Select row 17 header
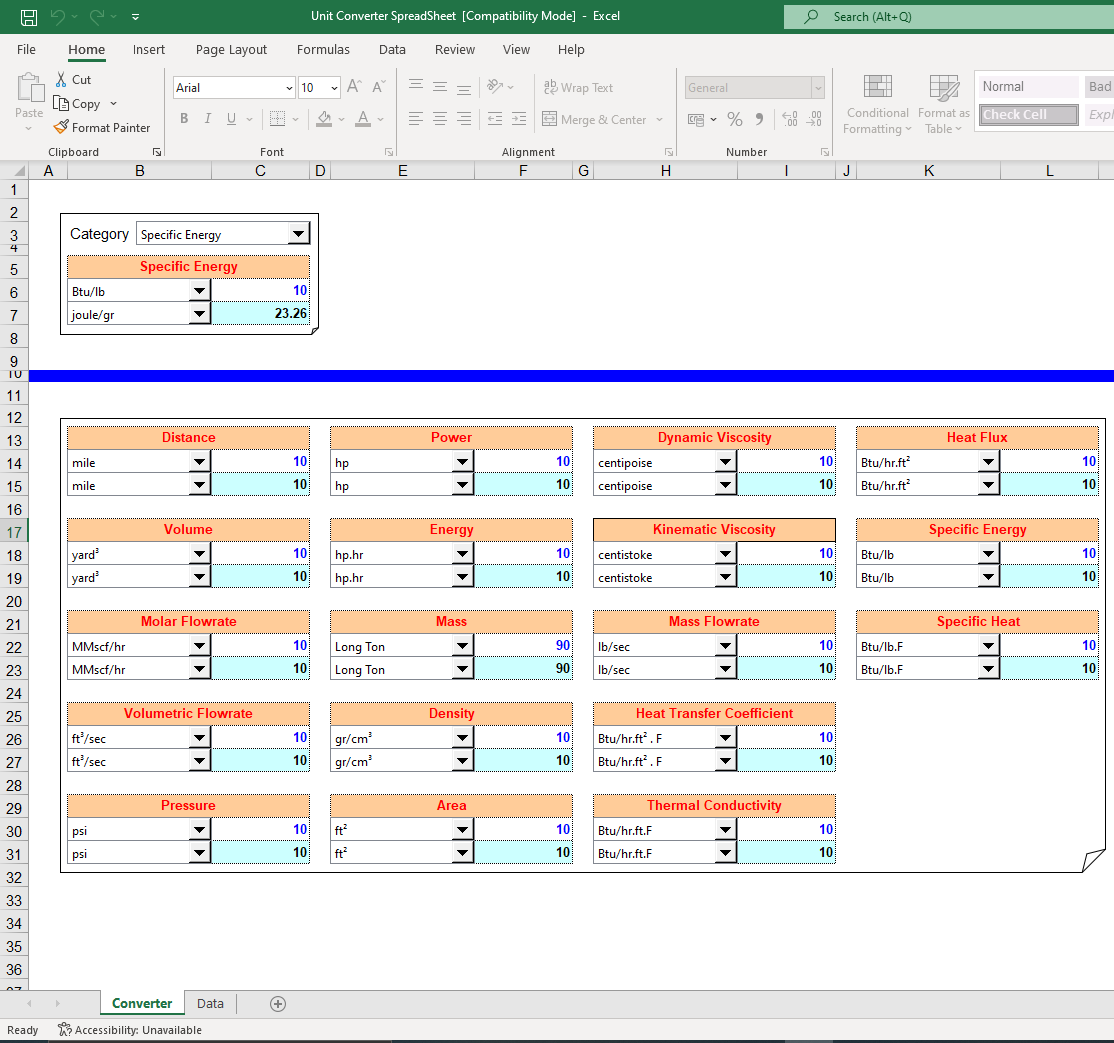The height and width of the screenshot is (1043, 1114). 14,533
